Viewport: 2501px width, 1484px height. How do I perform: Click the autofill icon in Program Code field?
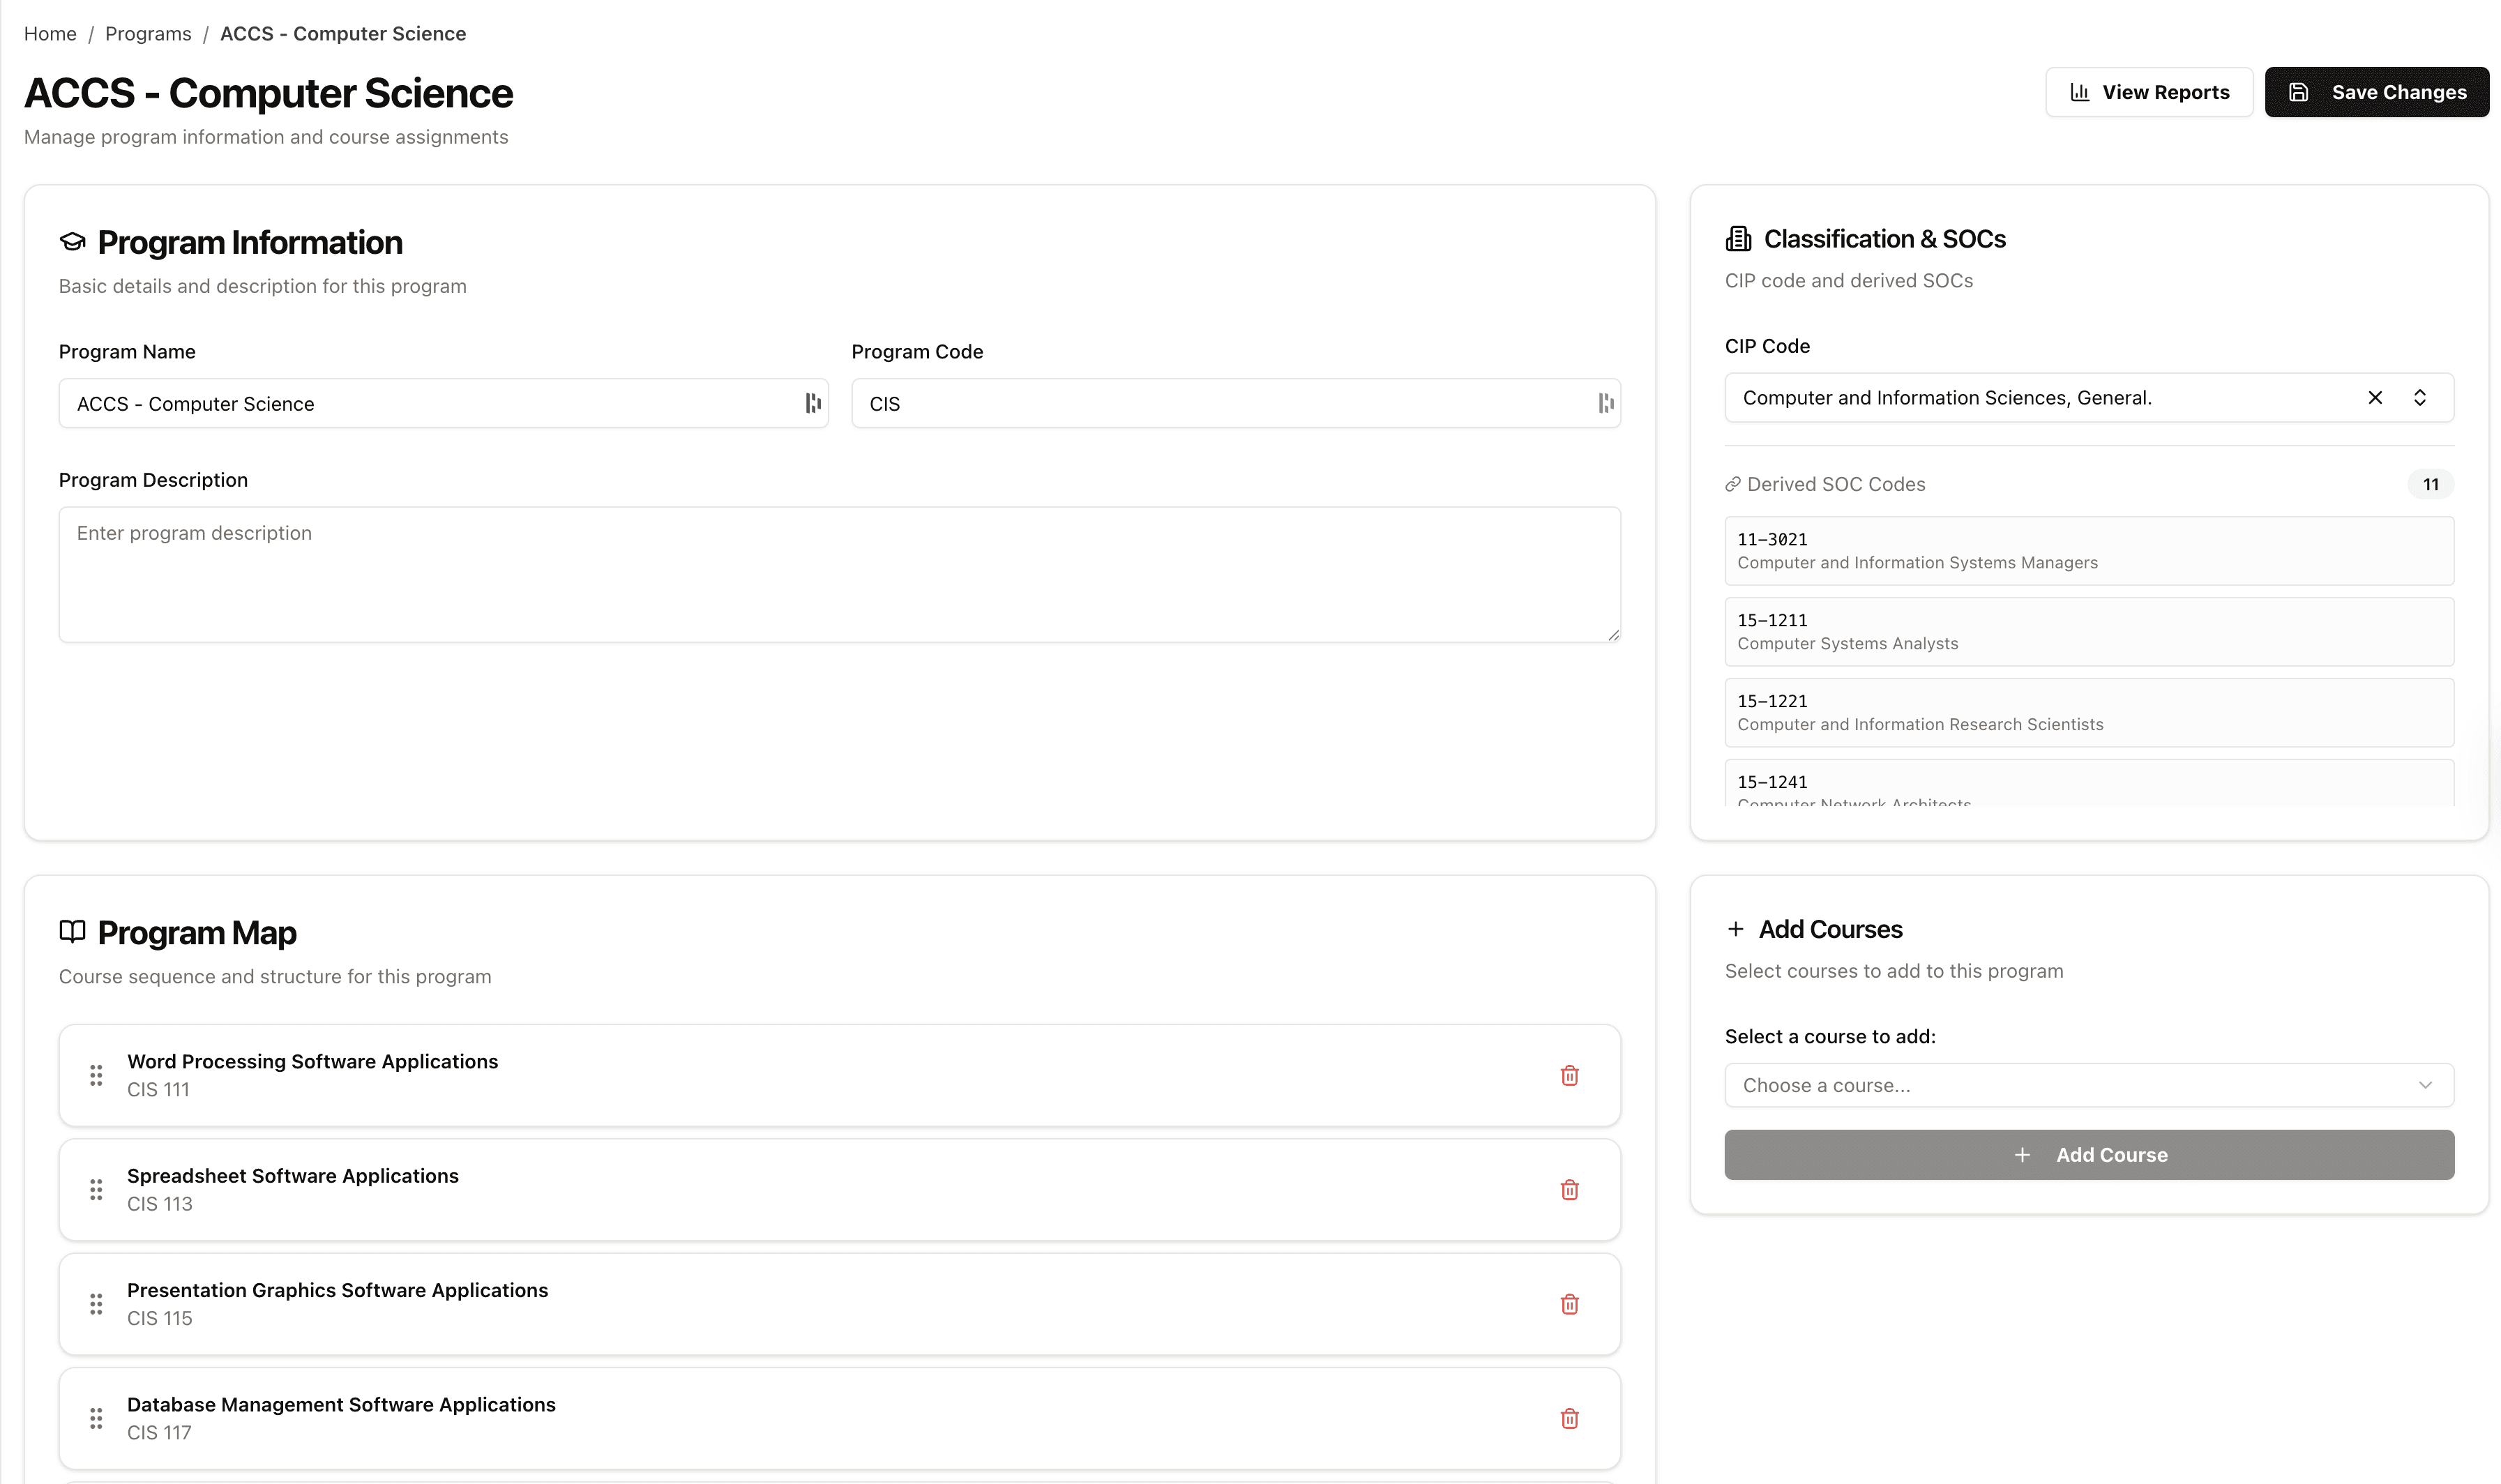[x=1605, y=403]
